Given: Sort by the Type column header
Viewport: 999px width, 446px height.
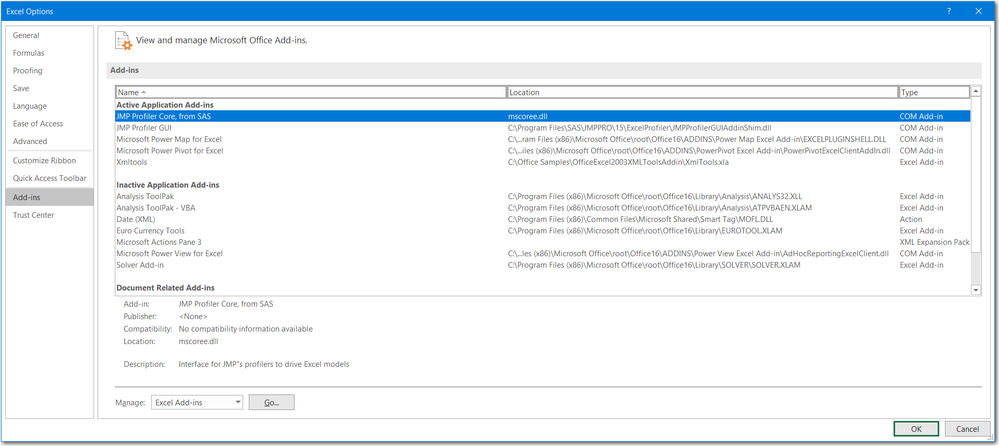Looking at the screenshot, I should coord(934,92).
